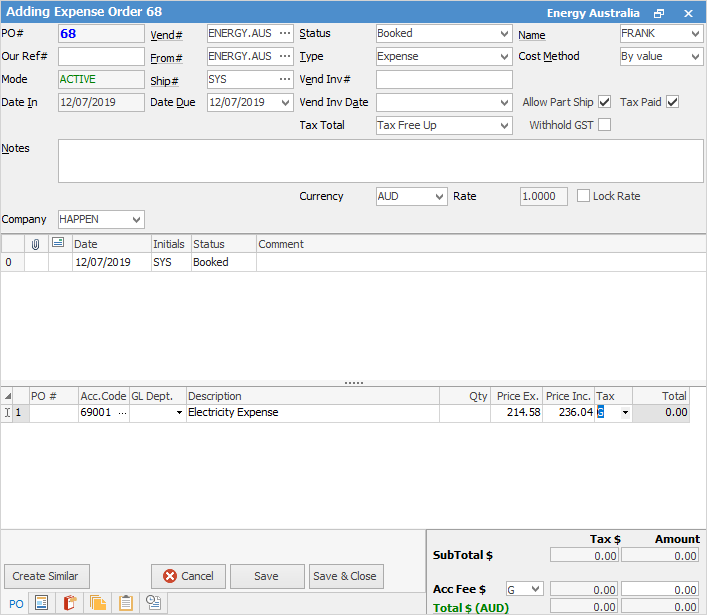The height and width of the screenshot is (615, 707).
Task: Click into the Notes text field
Action: coord(380,161)
